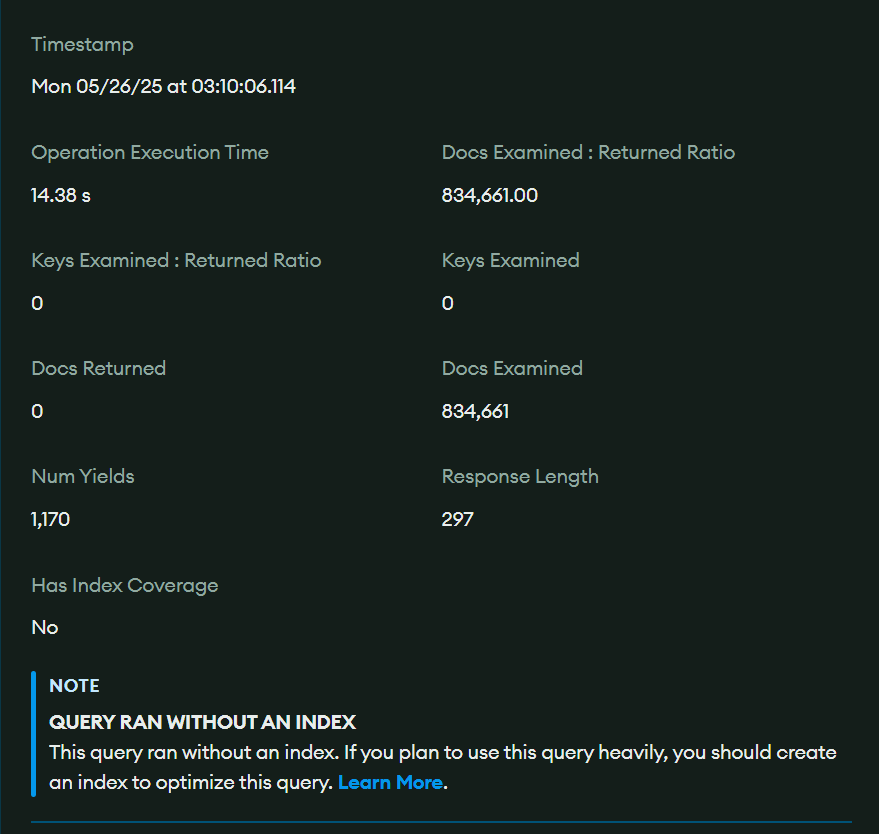Click the Timestamp label
The height and width of the screenshot is (834, 879).
click(82, 45)
